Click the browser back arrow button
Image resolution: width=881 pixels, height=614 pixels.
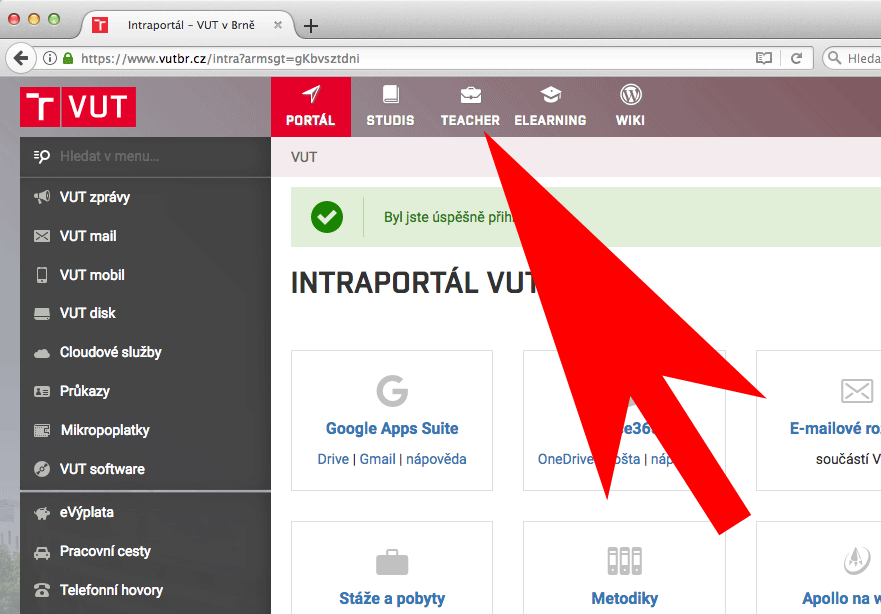pos(21,58)
